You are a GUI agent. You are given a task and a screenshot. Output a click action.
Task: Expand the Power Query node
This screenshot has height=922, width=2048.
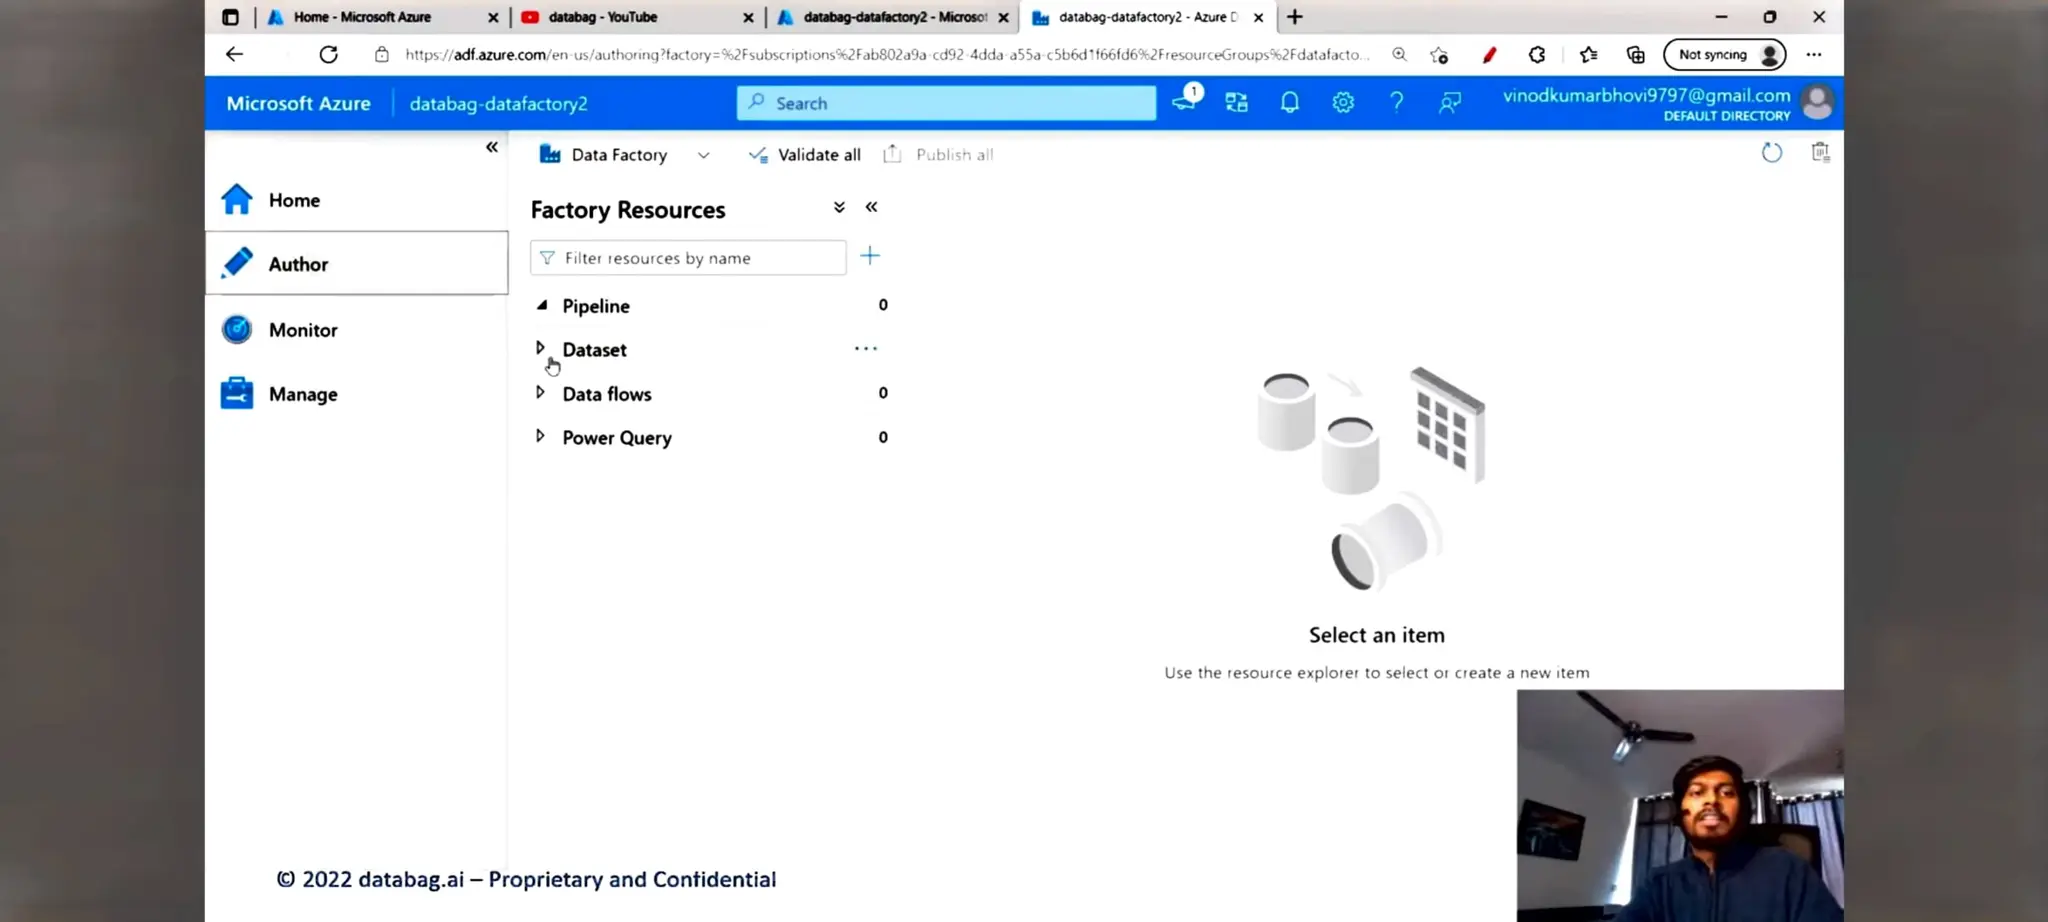(x=540, y=436)
